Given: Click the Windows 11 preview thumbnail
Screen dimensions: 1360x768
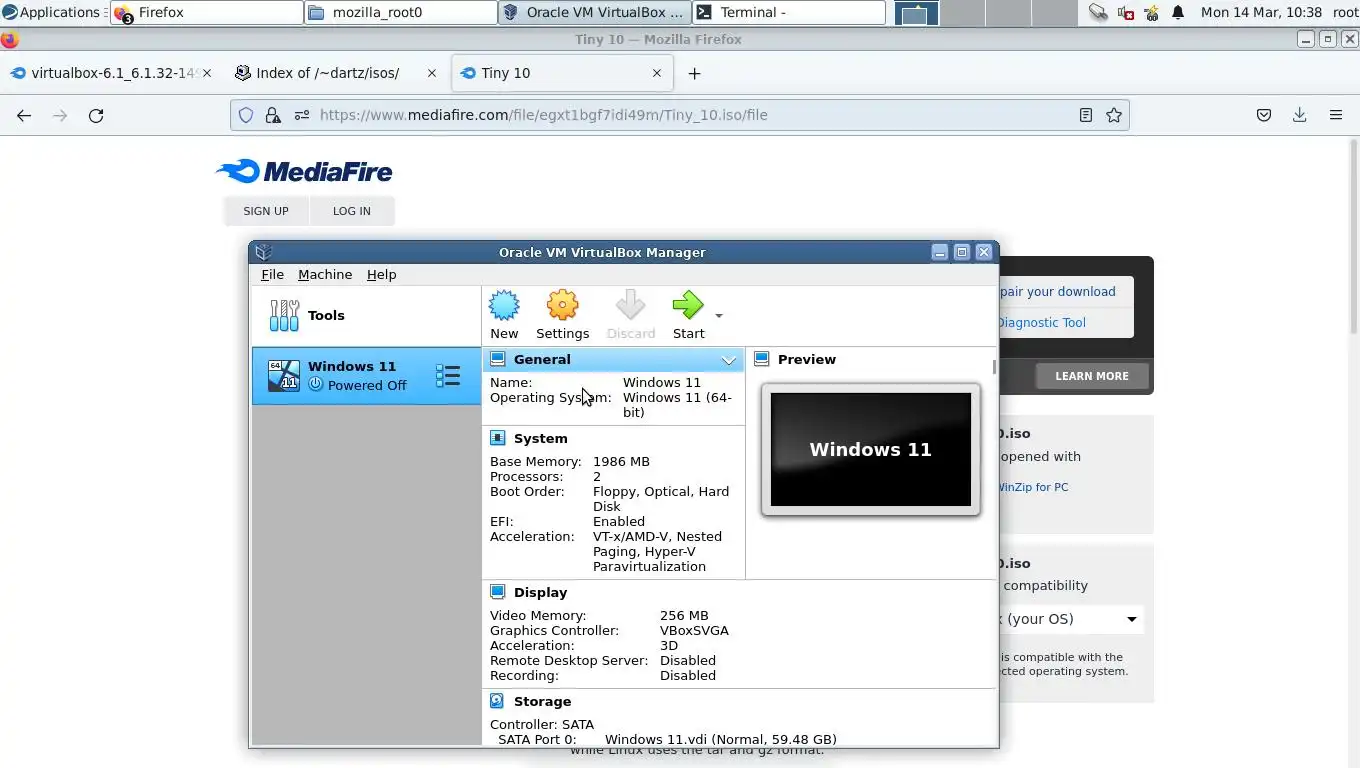Looking at the screenshot, I should pyautogui.click(x=871, y=449).
